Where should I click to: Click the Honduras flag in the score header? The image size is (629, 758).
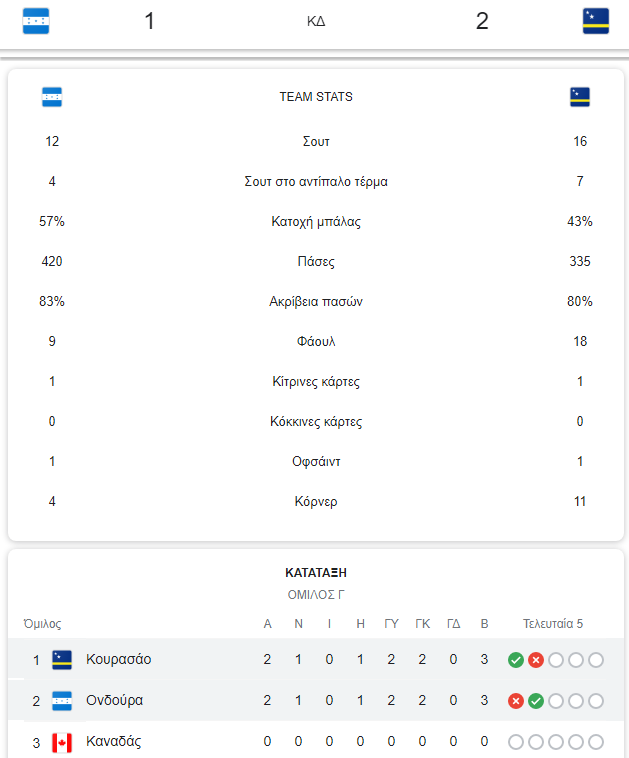point(36,21)
